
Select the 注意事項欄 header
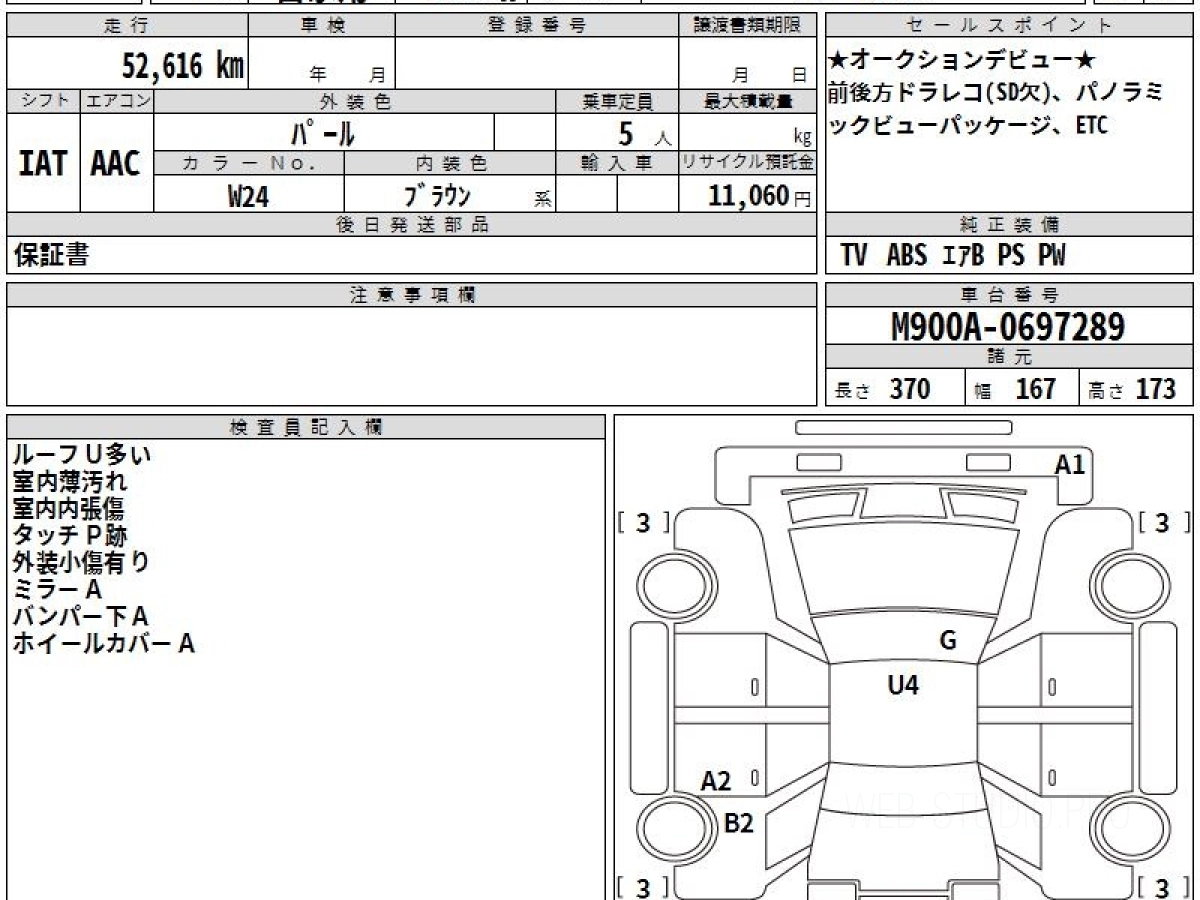[412, 294]
